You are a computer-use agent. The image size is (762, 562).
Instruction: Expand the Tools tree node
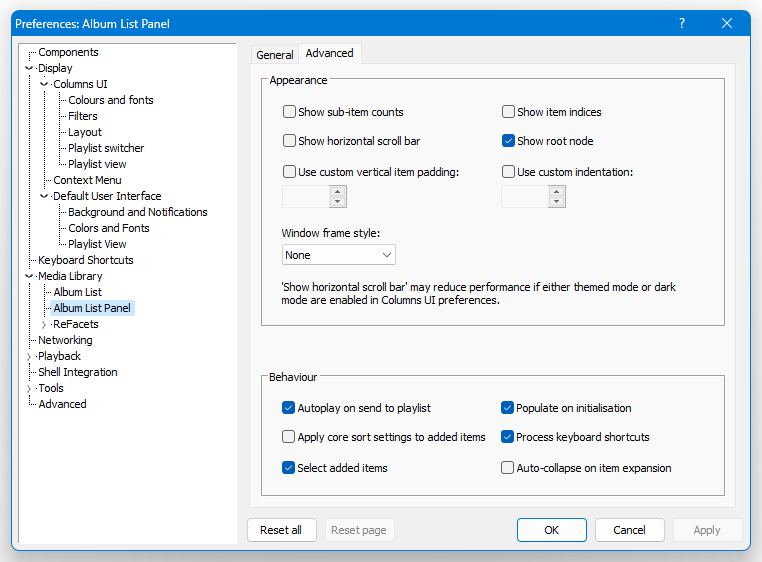coord(29,388)
